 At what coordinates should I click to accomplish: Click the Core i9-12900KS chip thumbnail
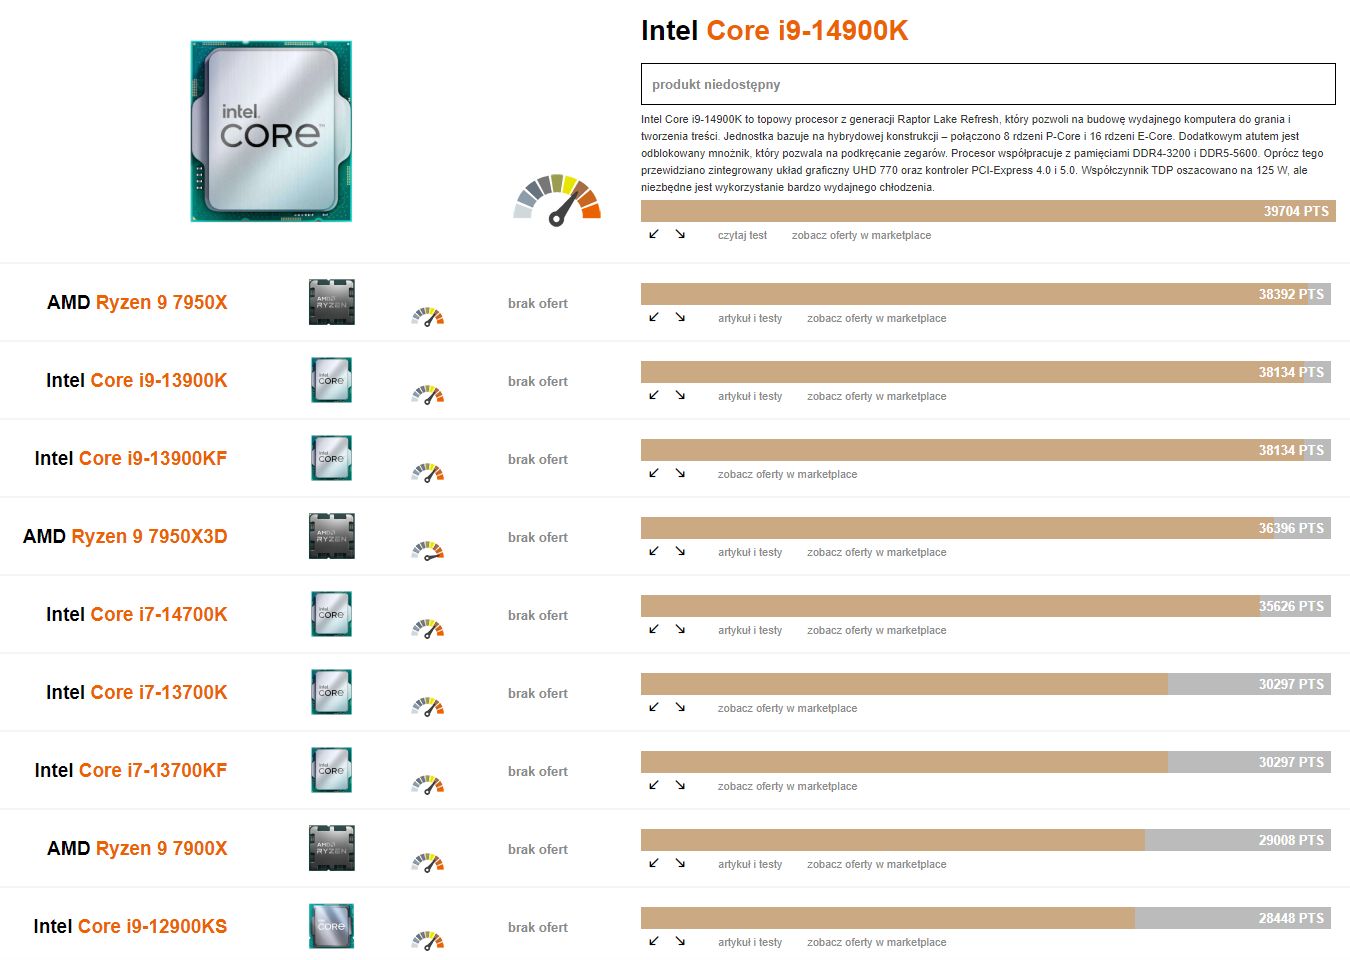[x=332, y=926]
